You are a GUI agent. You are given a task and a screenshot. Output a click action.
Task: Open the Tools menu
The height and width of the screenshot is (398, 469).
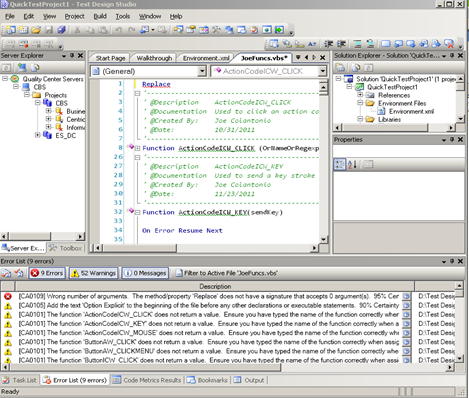[123, 16]
